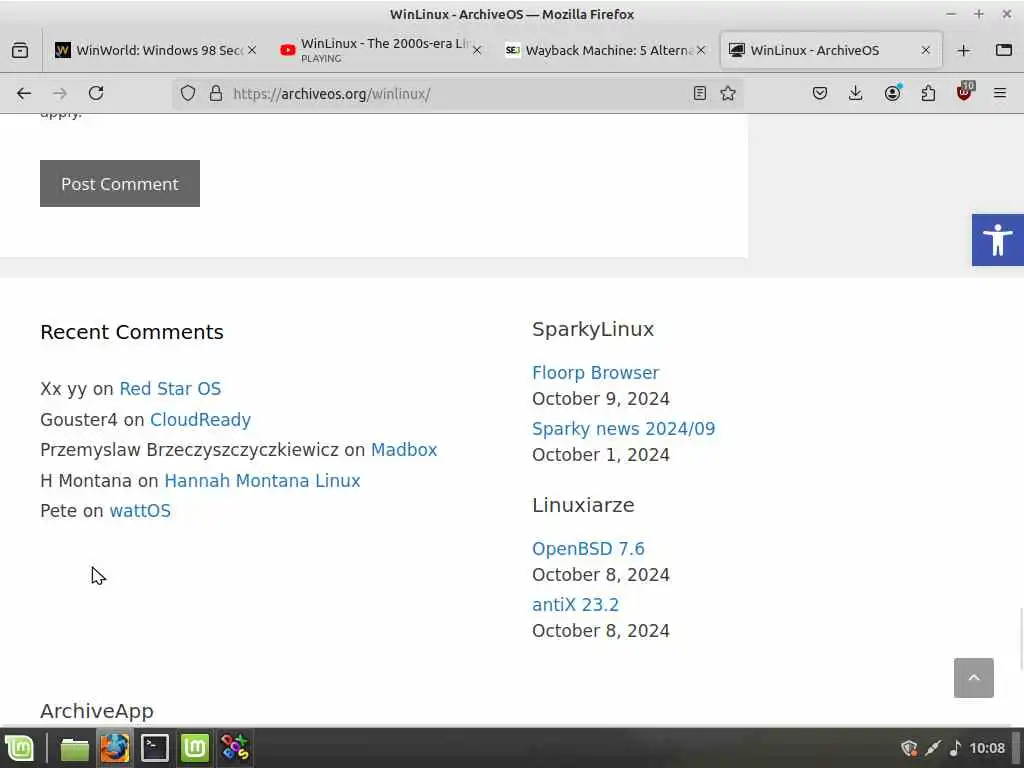Open the Red Star OS comment link
This screenshot has width=1024, height=768.
170,389
